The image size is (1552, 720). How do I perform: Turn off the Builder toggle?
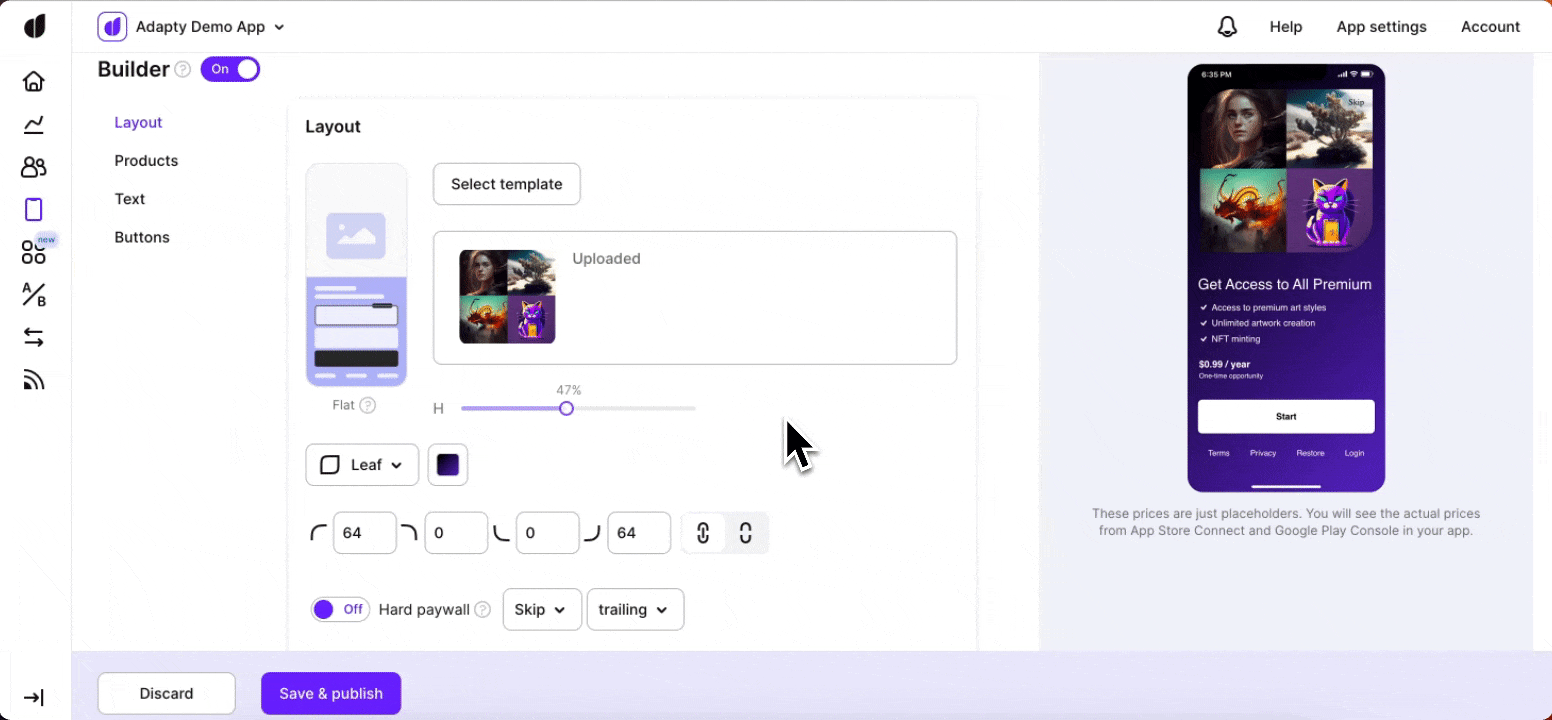(x=230, y=69)
